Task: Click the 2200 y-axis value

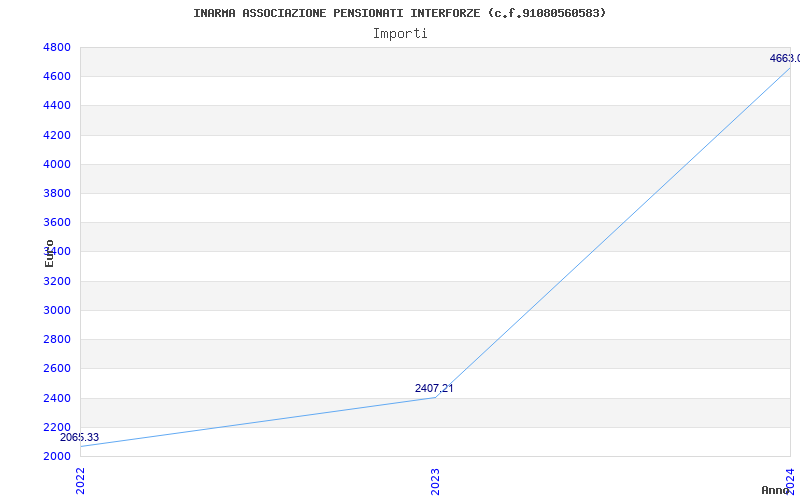Action: [x=57, y=427]
